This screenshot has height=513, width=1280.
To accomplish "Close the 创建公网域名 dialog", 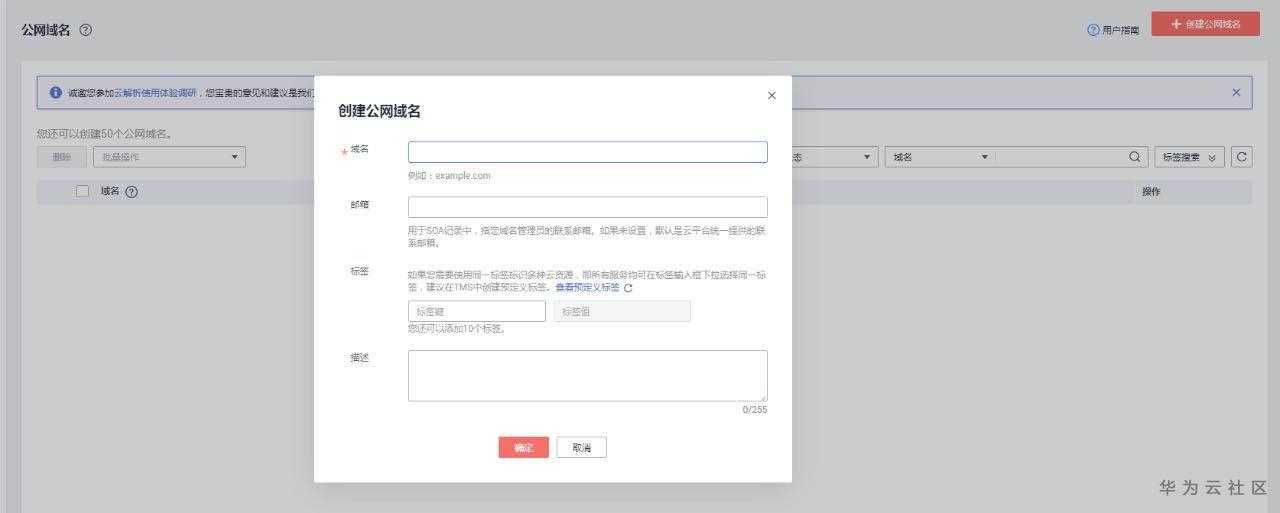I will tap(771, 96).
